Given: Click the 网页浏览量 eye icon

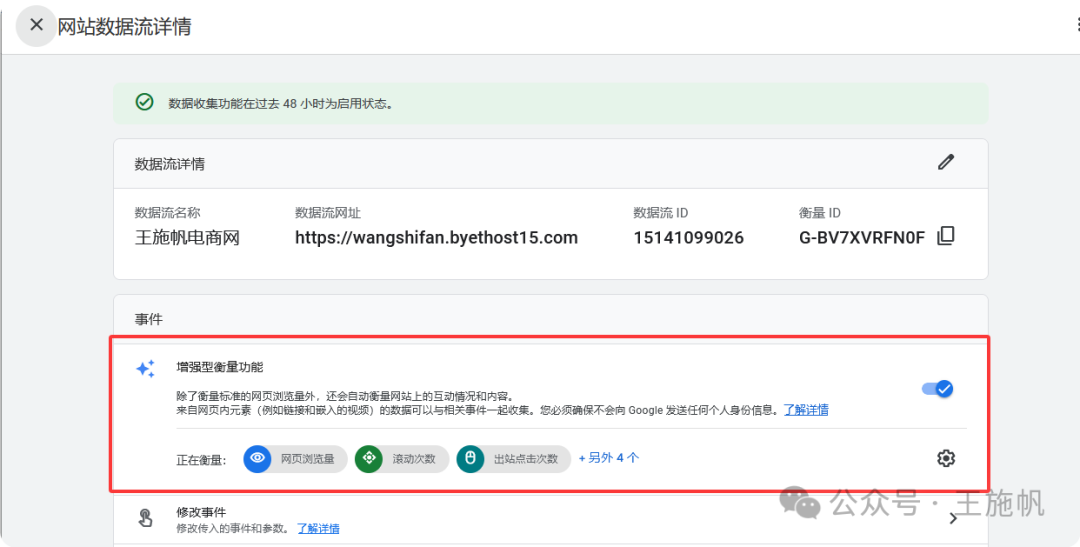Looking at the screenshot, I should pyautogui.click(x=257, y=458).
